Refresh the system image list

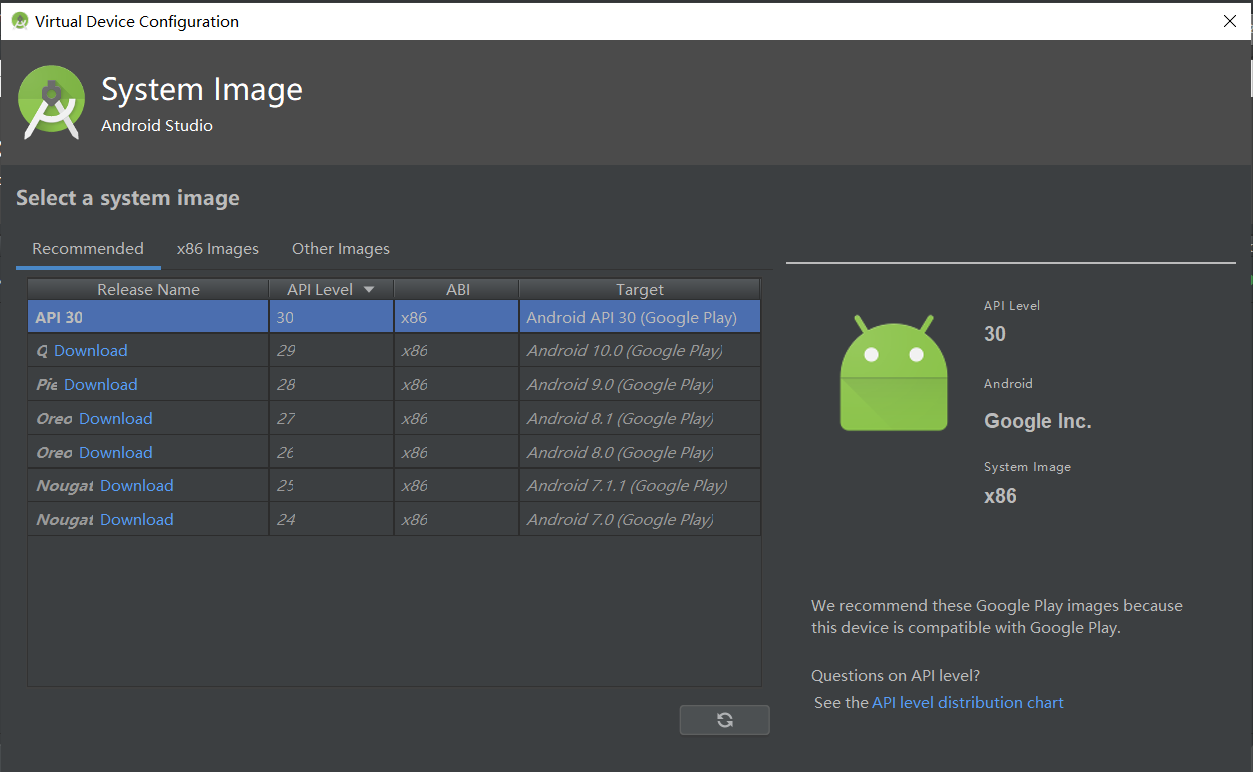[724, 719]
